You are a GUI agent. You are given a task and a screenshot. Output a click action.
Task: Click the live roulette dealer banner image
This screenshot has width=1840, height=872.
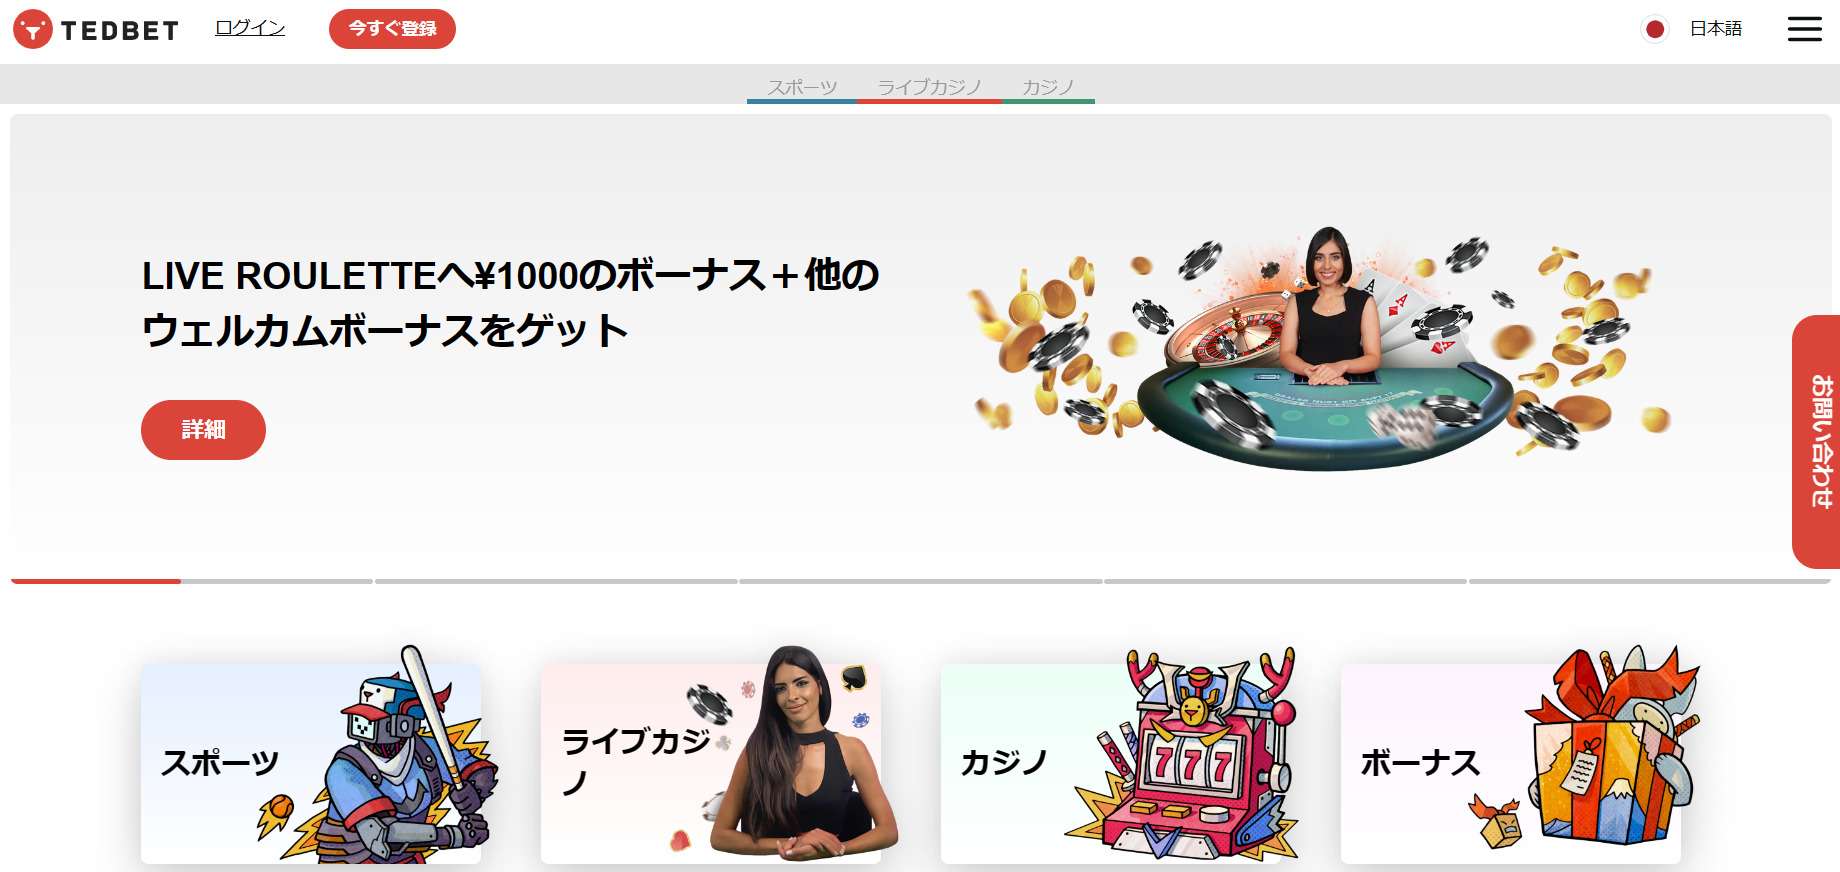1318,350
